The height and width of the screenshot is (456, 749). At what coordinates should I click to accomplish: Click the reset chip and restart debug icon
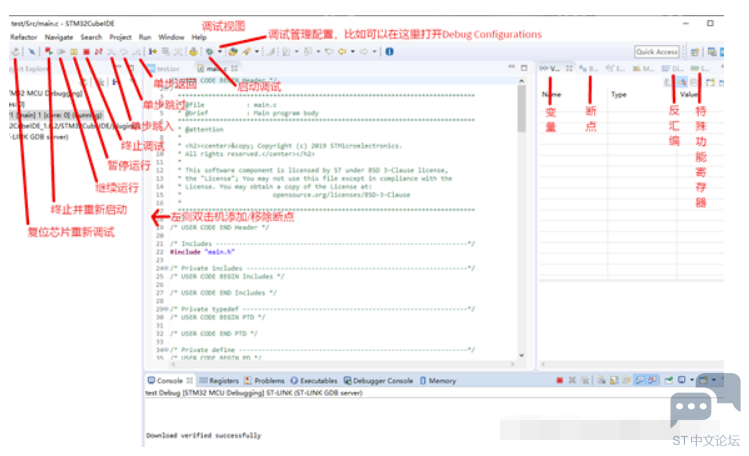[15, 52]
